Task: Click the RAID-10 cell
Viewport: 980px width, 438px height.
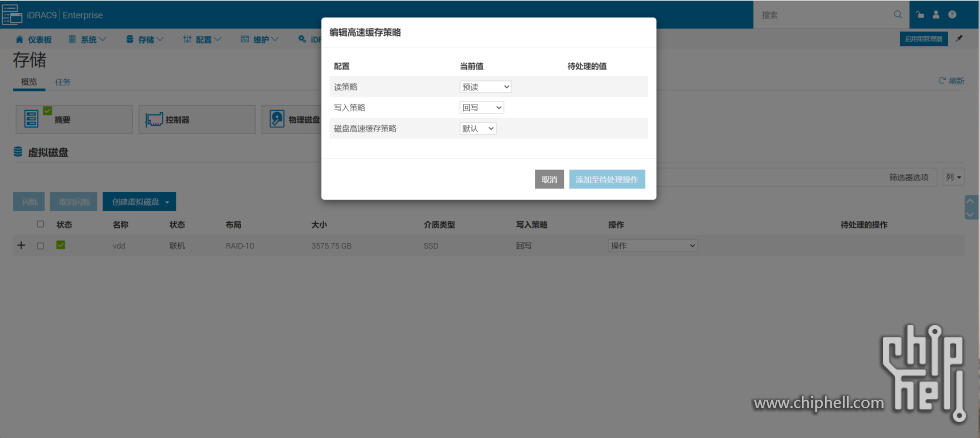Action: click(x=240, y=246)
